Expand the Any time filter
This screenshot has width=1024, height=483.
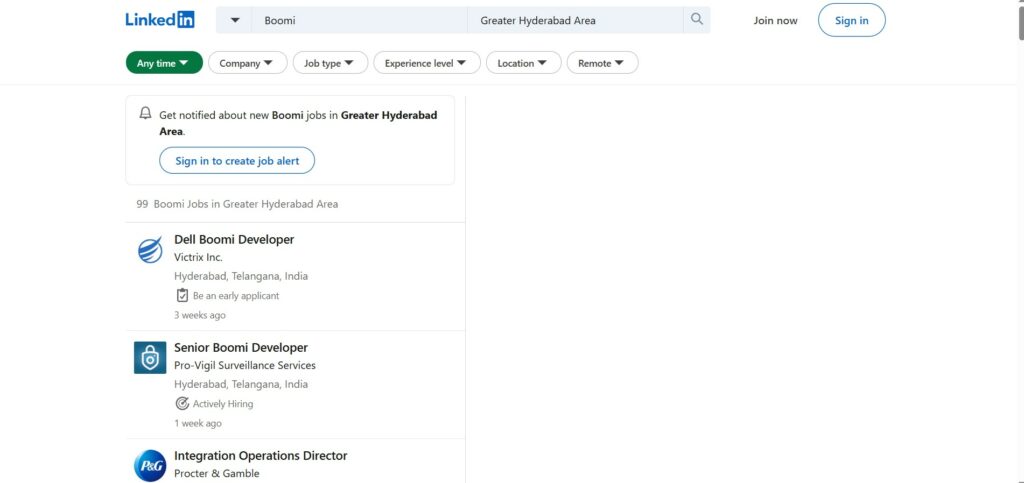click(164, 63)
